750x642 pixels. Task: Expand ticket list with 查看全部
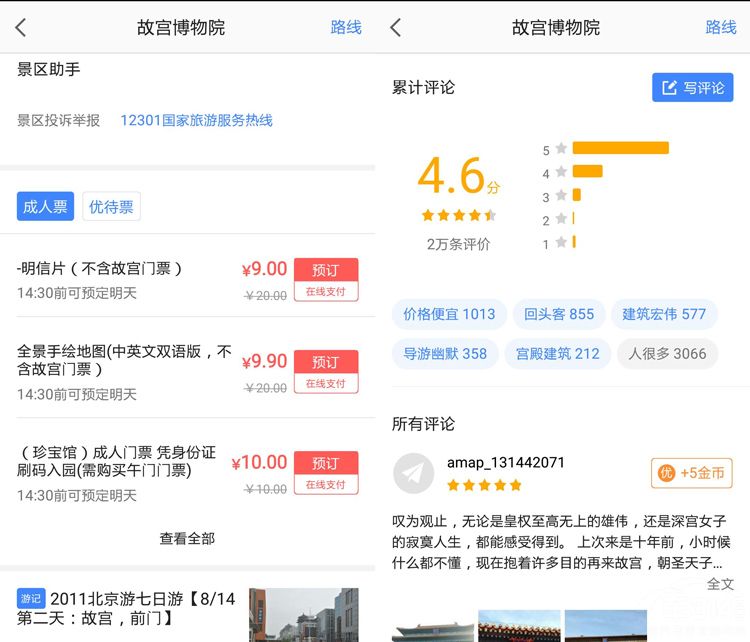click(x=187, y=538)
